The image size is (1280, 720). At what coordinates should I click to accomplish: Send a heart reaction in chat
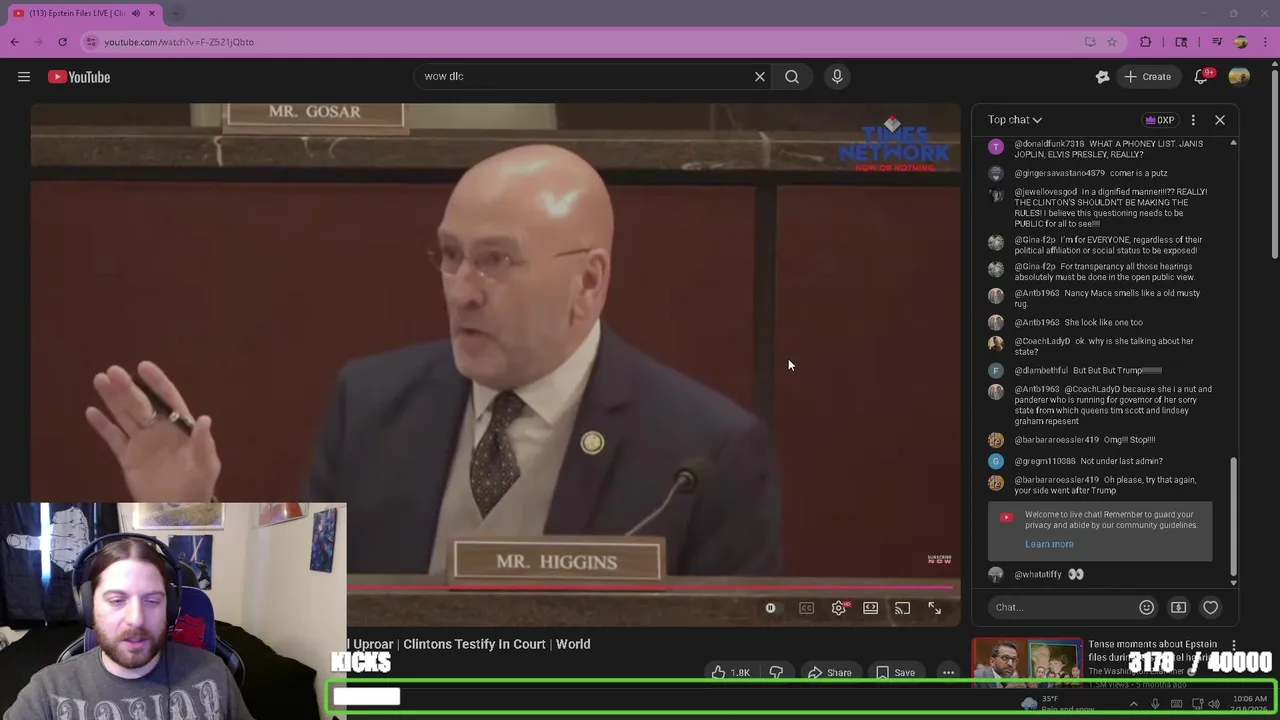pyautogui.click(x=1211, y=607)
